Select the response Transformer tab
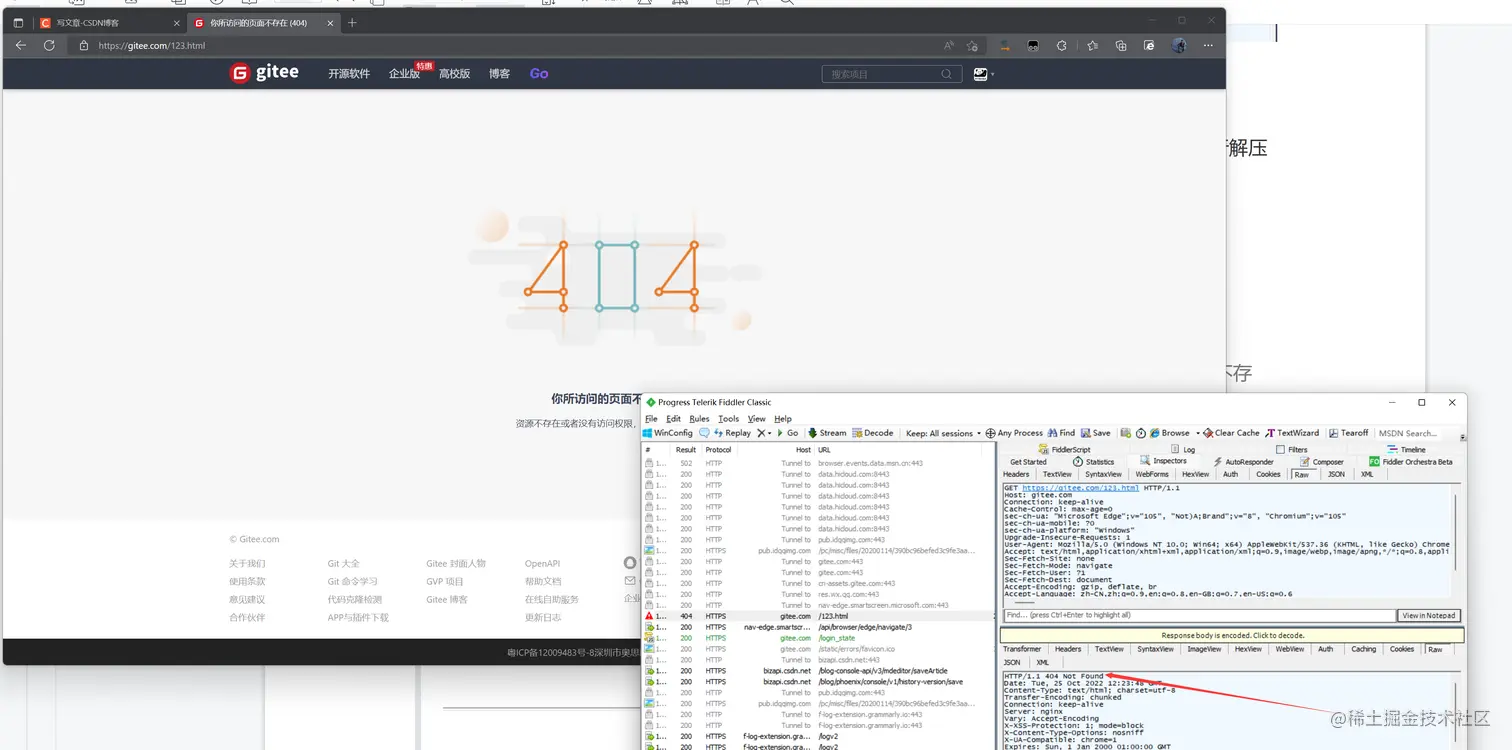Viewport: 1512px width, 750px height. point(1022,649)
